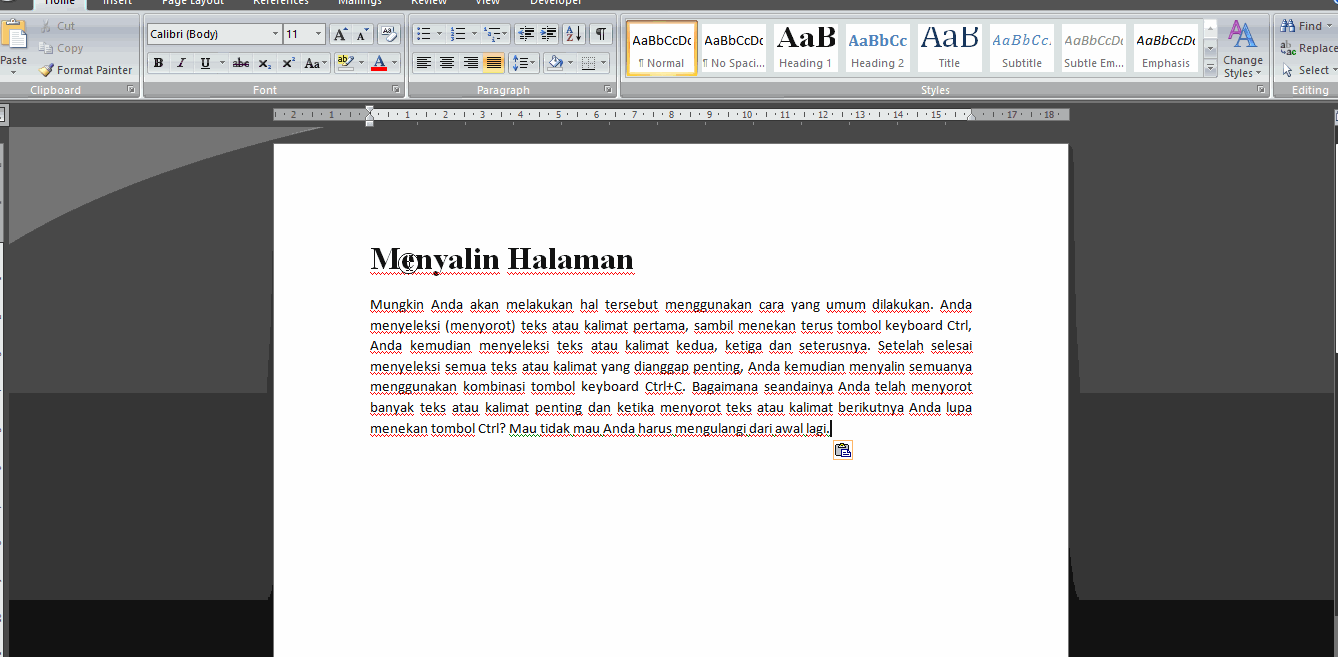Apply the Heading 1 style

806,47
